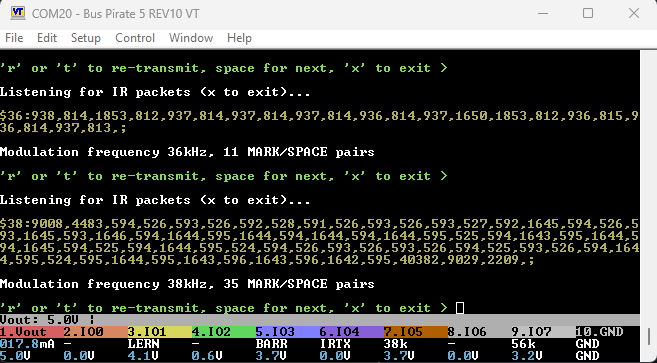Open the Control menu

135,38
